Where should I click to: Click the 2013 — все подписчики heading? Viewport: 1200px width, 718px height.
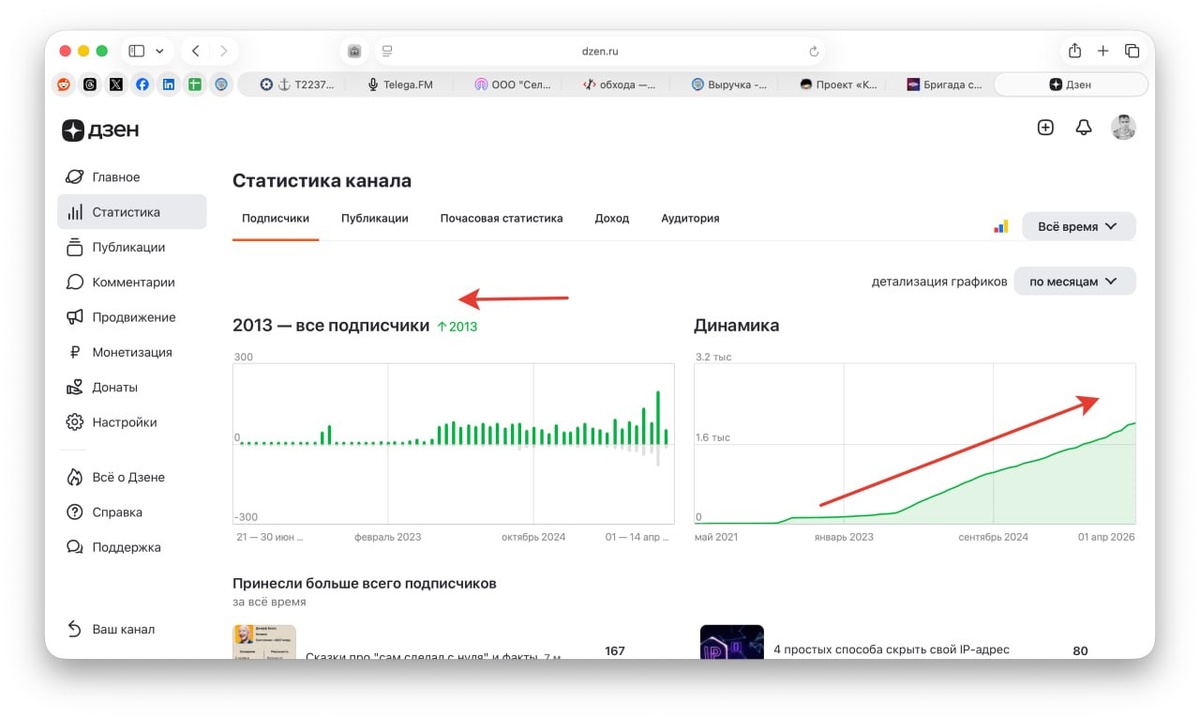pos(331,325)
